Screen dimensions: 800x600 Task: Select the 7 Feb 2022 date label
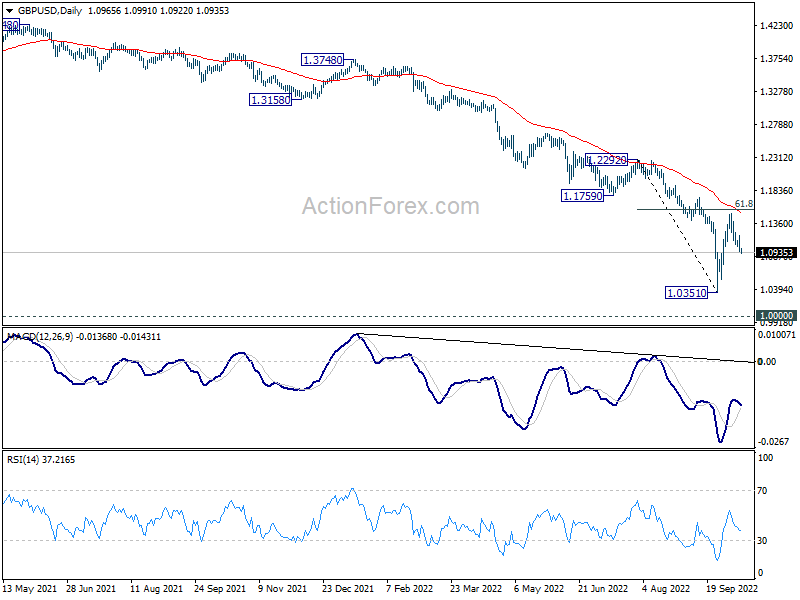[410, 589]
